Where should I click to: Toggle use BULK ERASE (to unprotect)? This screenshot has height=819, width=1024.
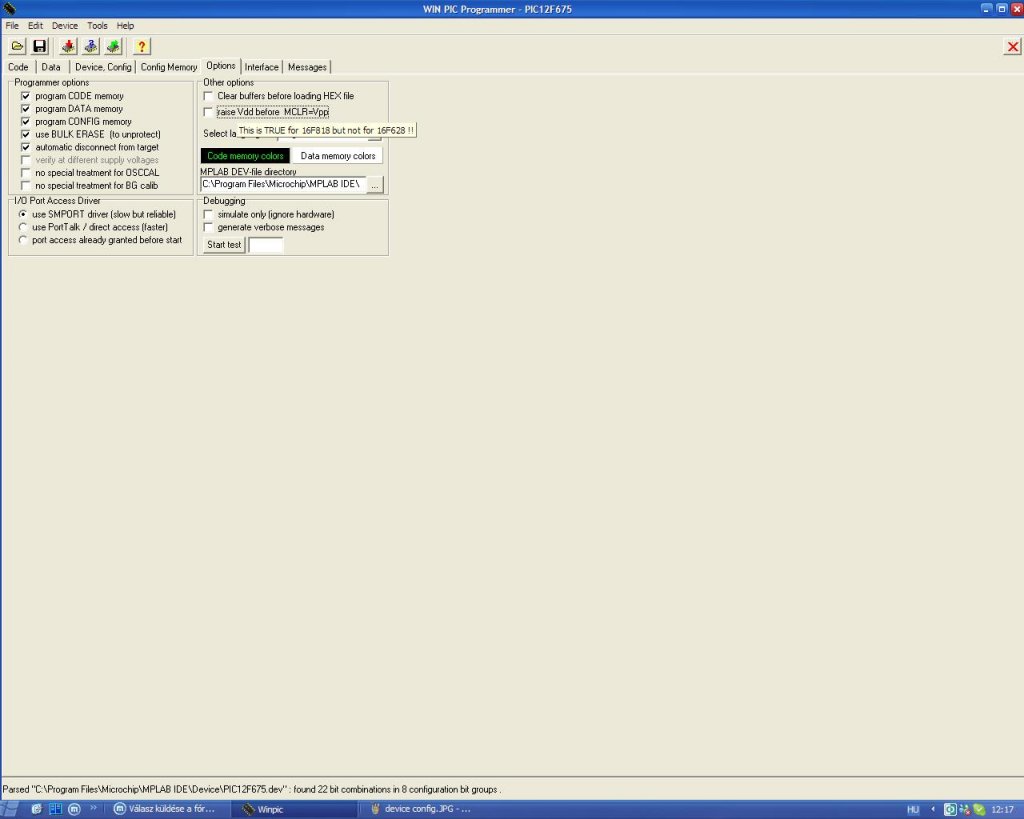point(25,134)
